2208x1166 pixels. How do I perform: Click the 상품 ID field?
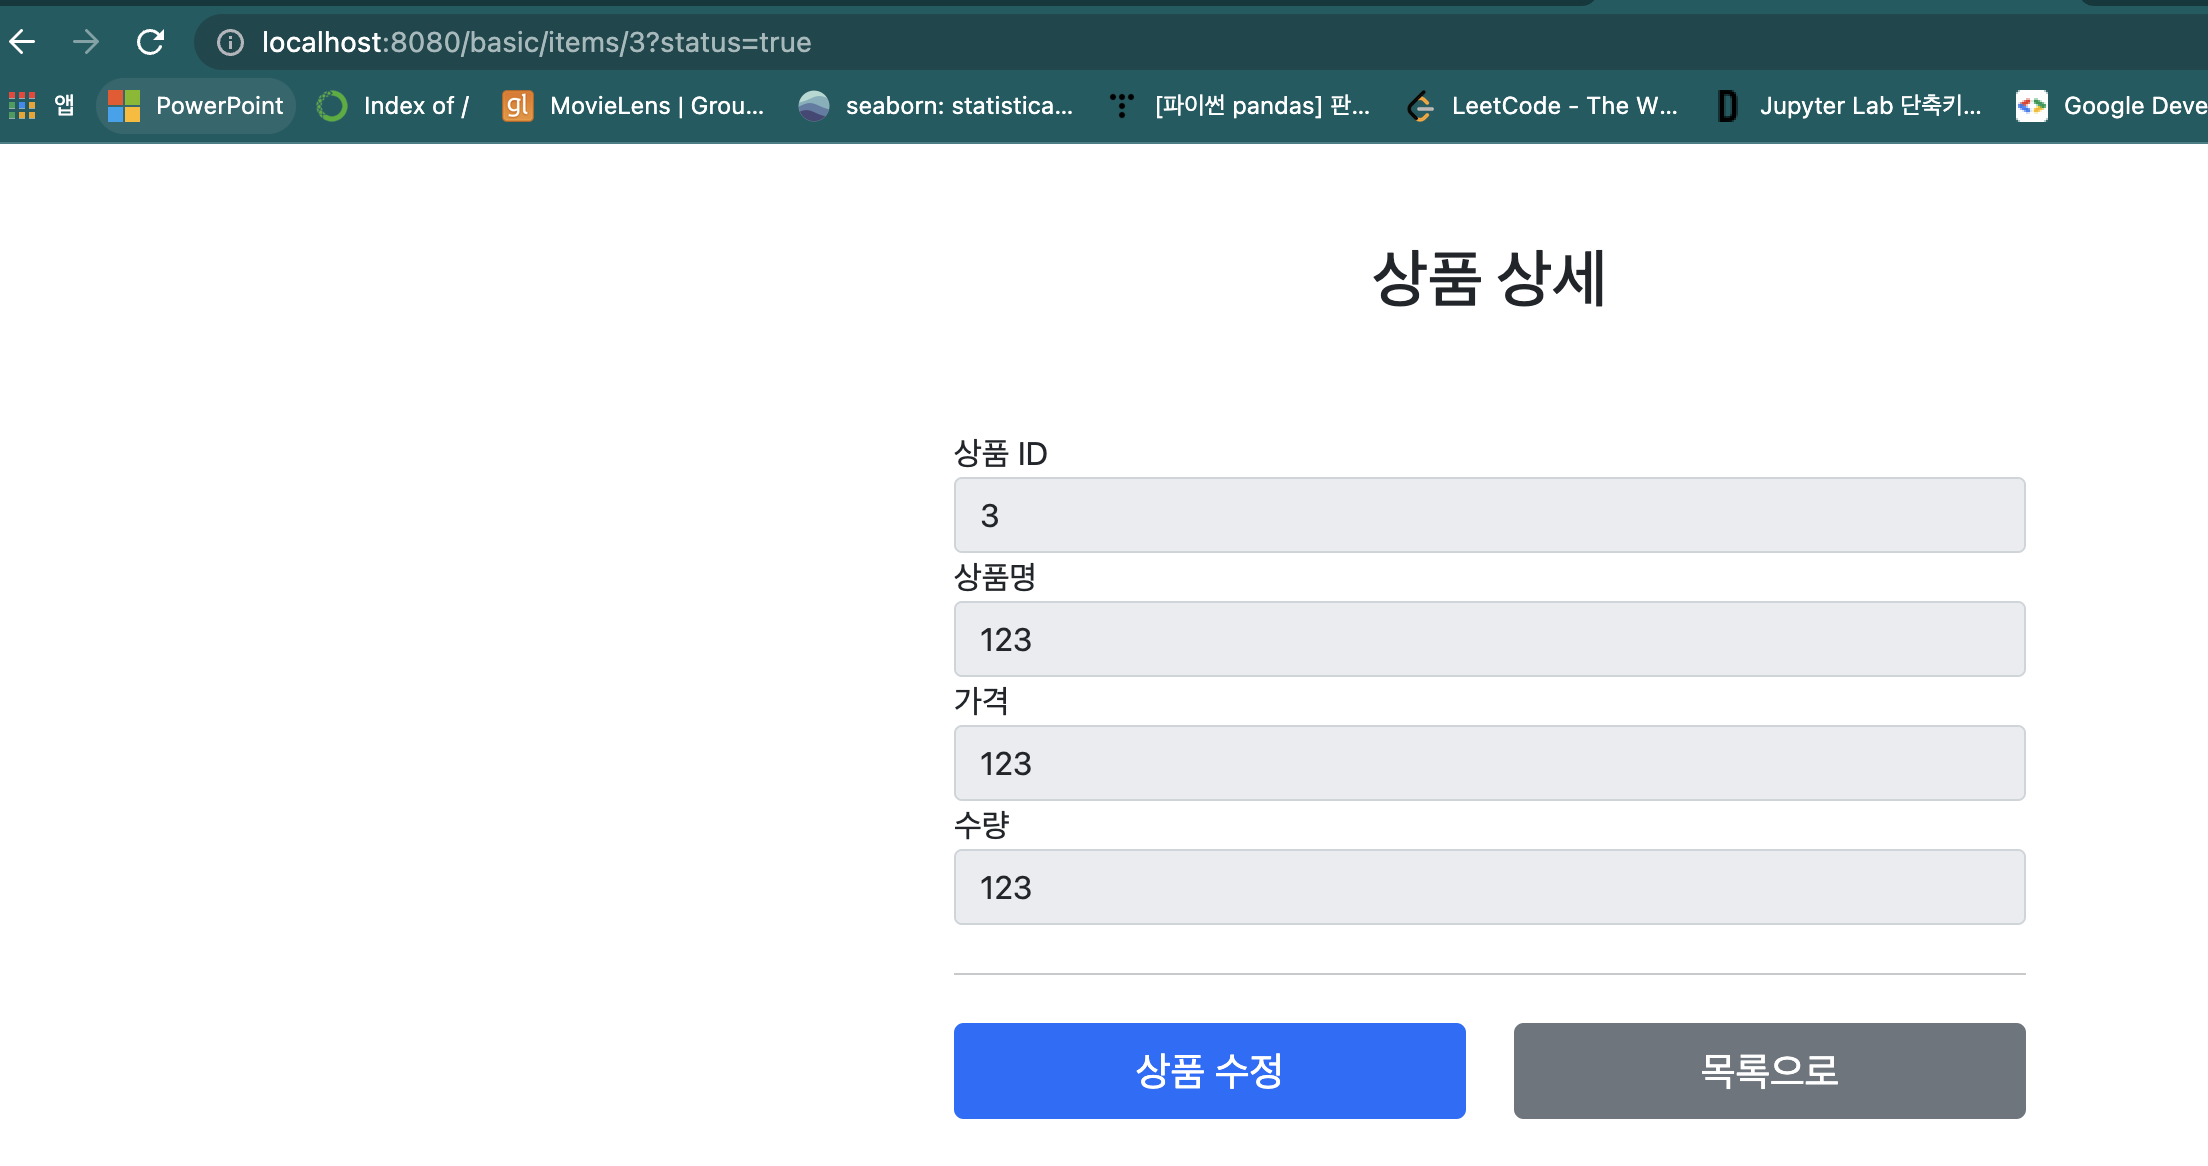[x=1489, y=515]
